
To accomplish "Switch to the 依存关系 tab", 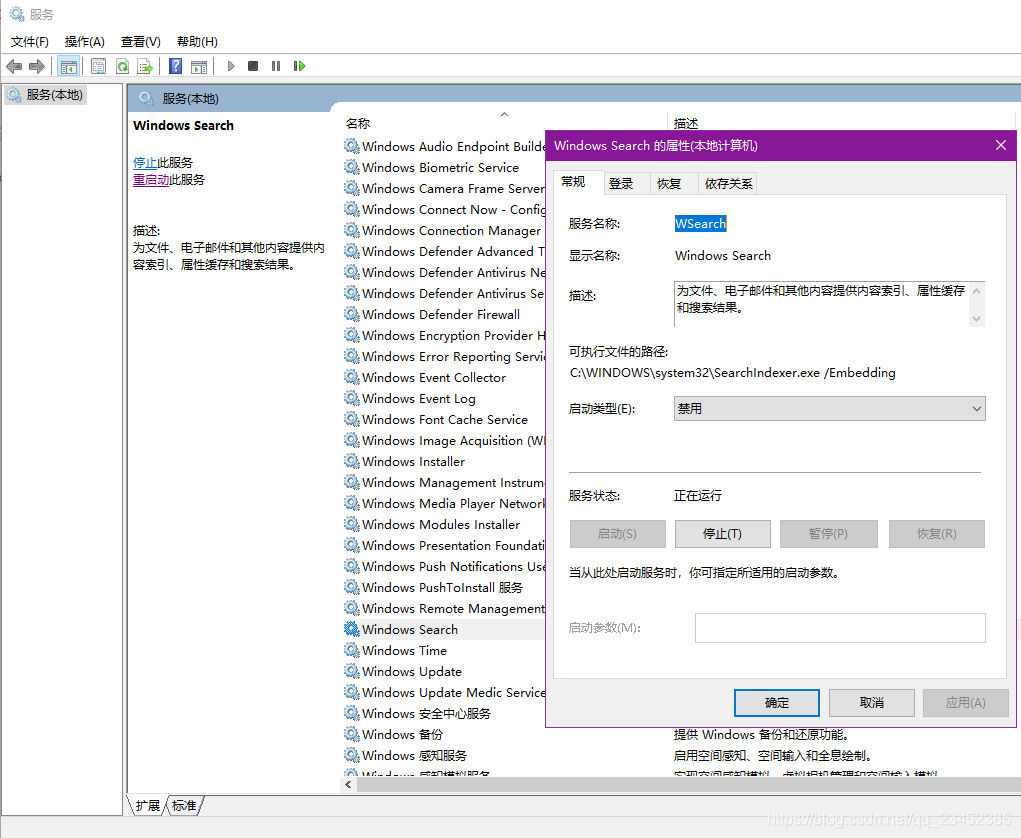I will (729, 184).
